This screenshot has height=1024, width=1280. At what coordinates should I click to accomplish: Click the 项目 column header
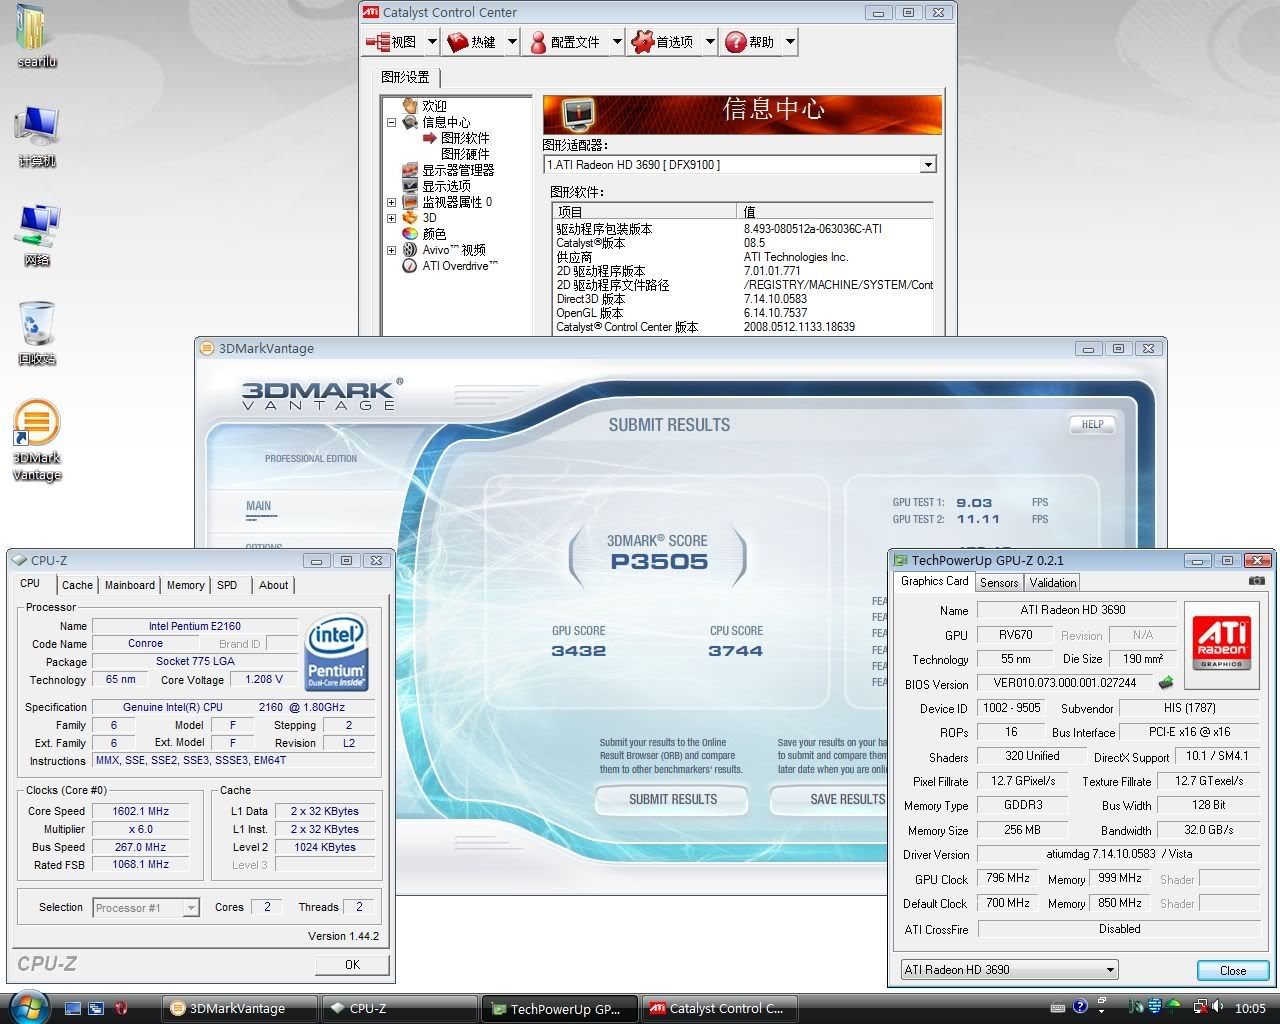pyautogui.click(x=644, y=211)
